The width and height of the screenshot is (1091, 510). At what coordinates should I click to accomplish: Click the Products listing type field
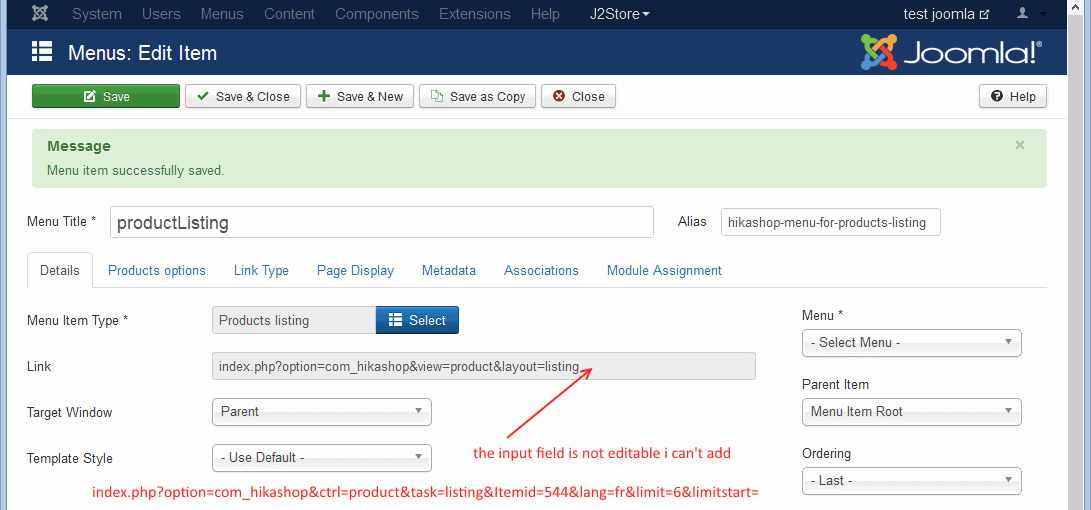294,320
